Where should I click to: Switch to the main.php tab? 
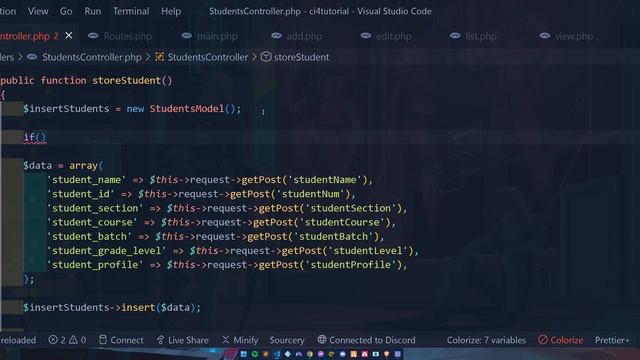pyautogui.click(x=209, y=36)
